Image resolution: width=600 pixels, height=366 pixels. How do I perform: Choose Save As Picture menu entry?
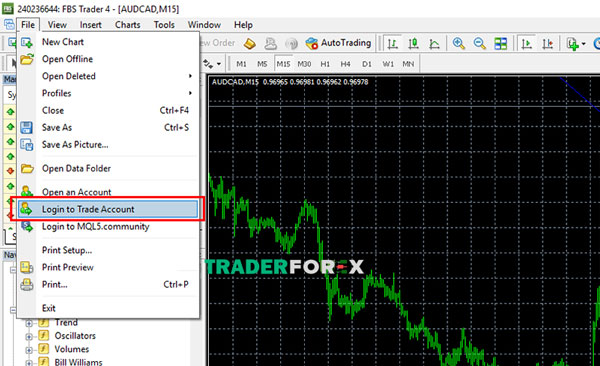pos(108,144)
